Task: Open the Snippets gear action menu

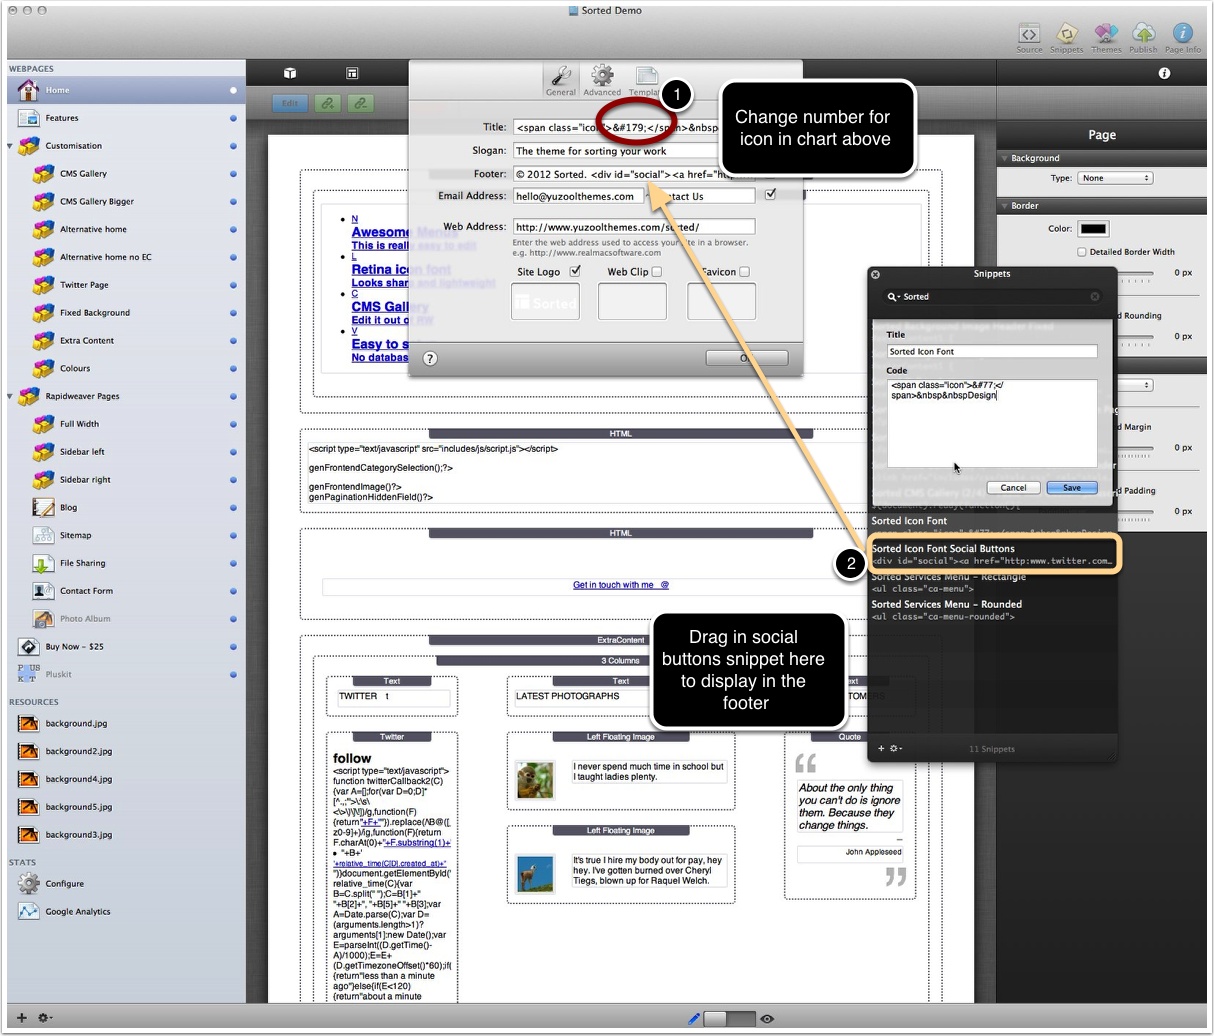Action: click(896, 748)
